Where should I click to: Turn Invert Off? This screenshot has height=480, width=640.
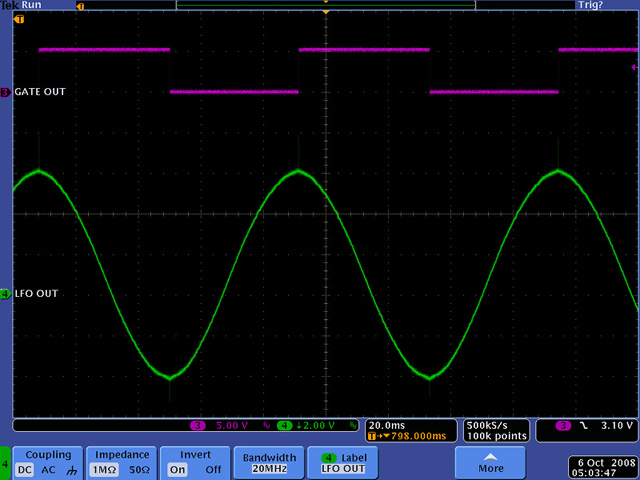pos(213,470)
